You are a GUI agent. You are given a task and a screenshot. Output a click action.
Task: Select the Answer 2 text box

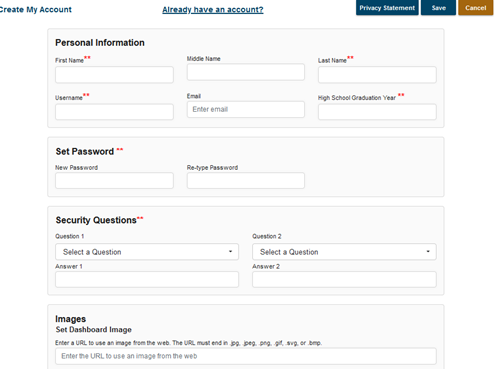tap(344, 279)
